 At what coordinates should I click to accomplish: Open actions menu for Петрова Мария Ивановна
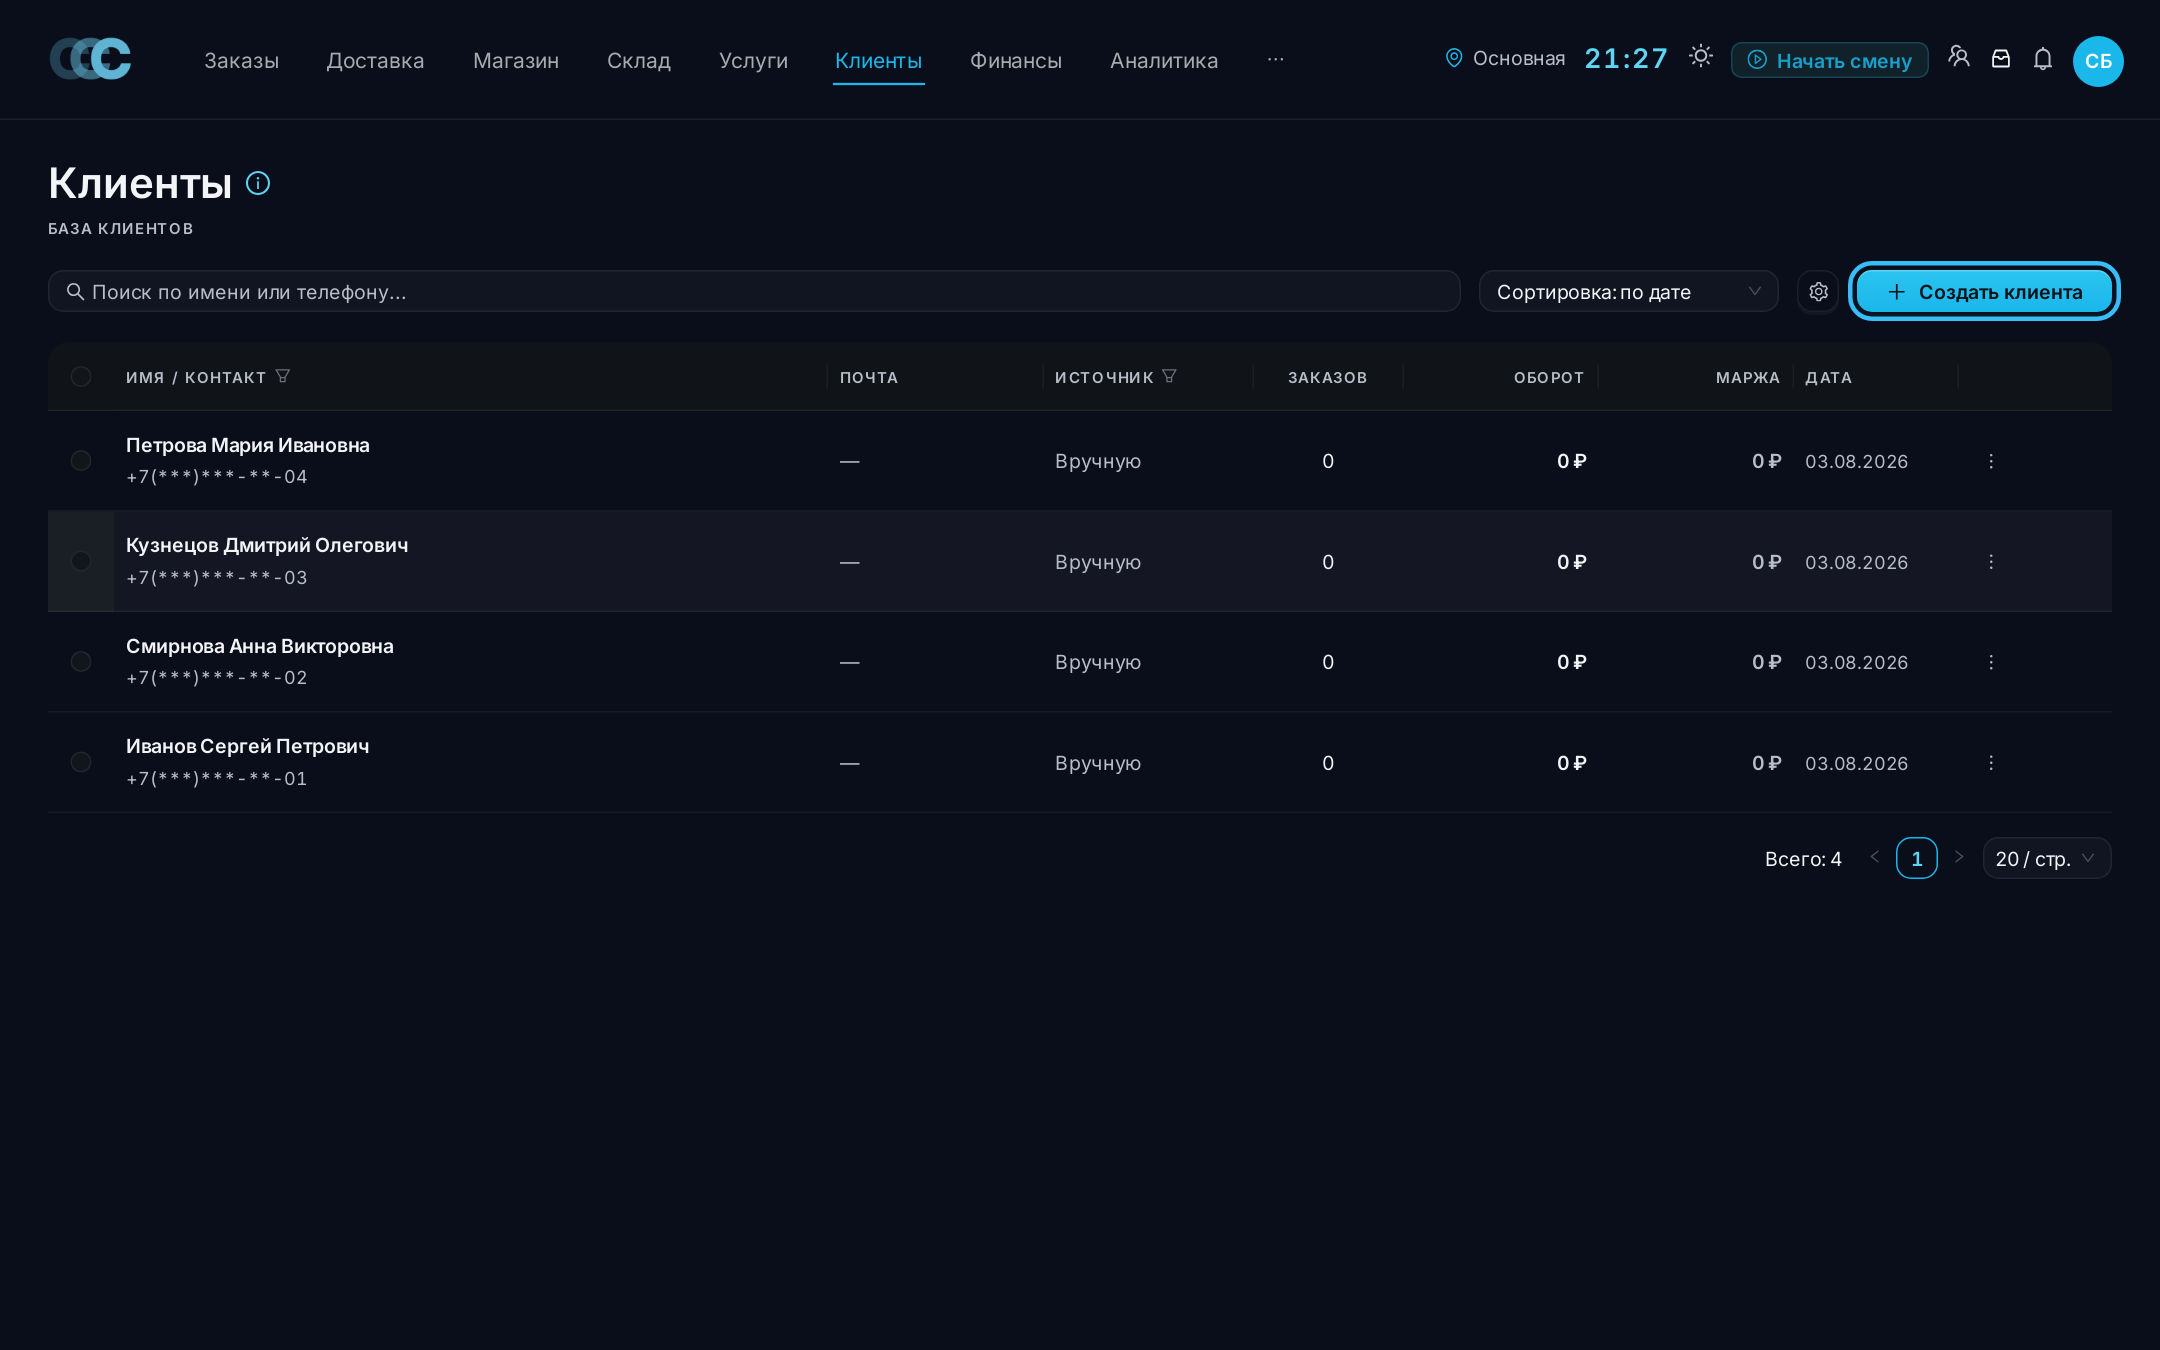[x=1991, y=461]
